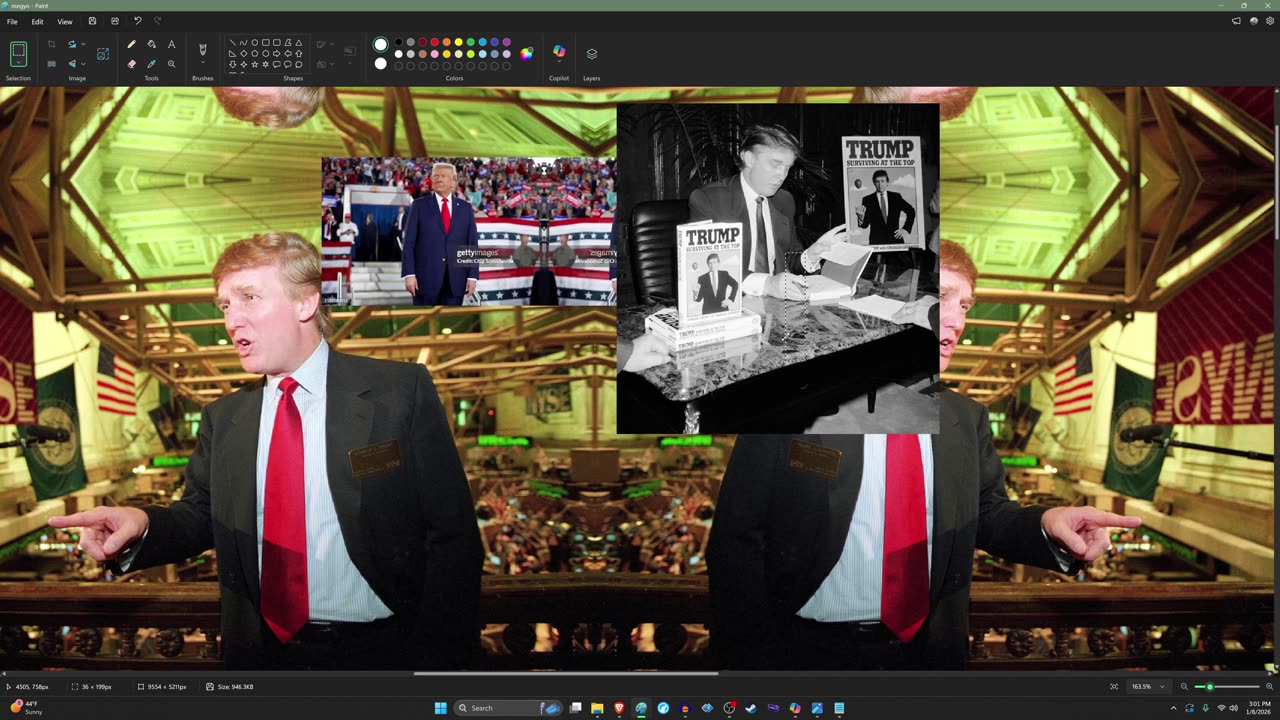Open the Brave browser from taskbar
1280x720 pixels.
619,708
